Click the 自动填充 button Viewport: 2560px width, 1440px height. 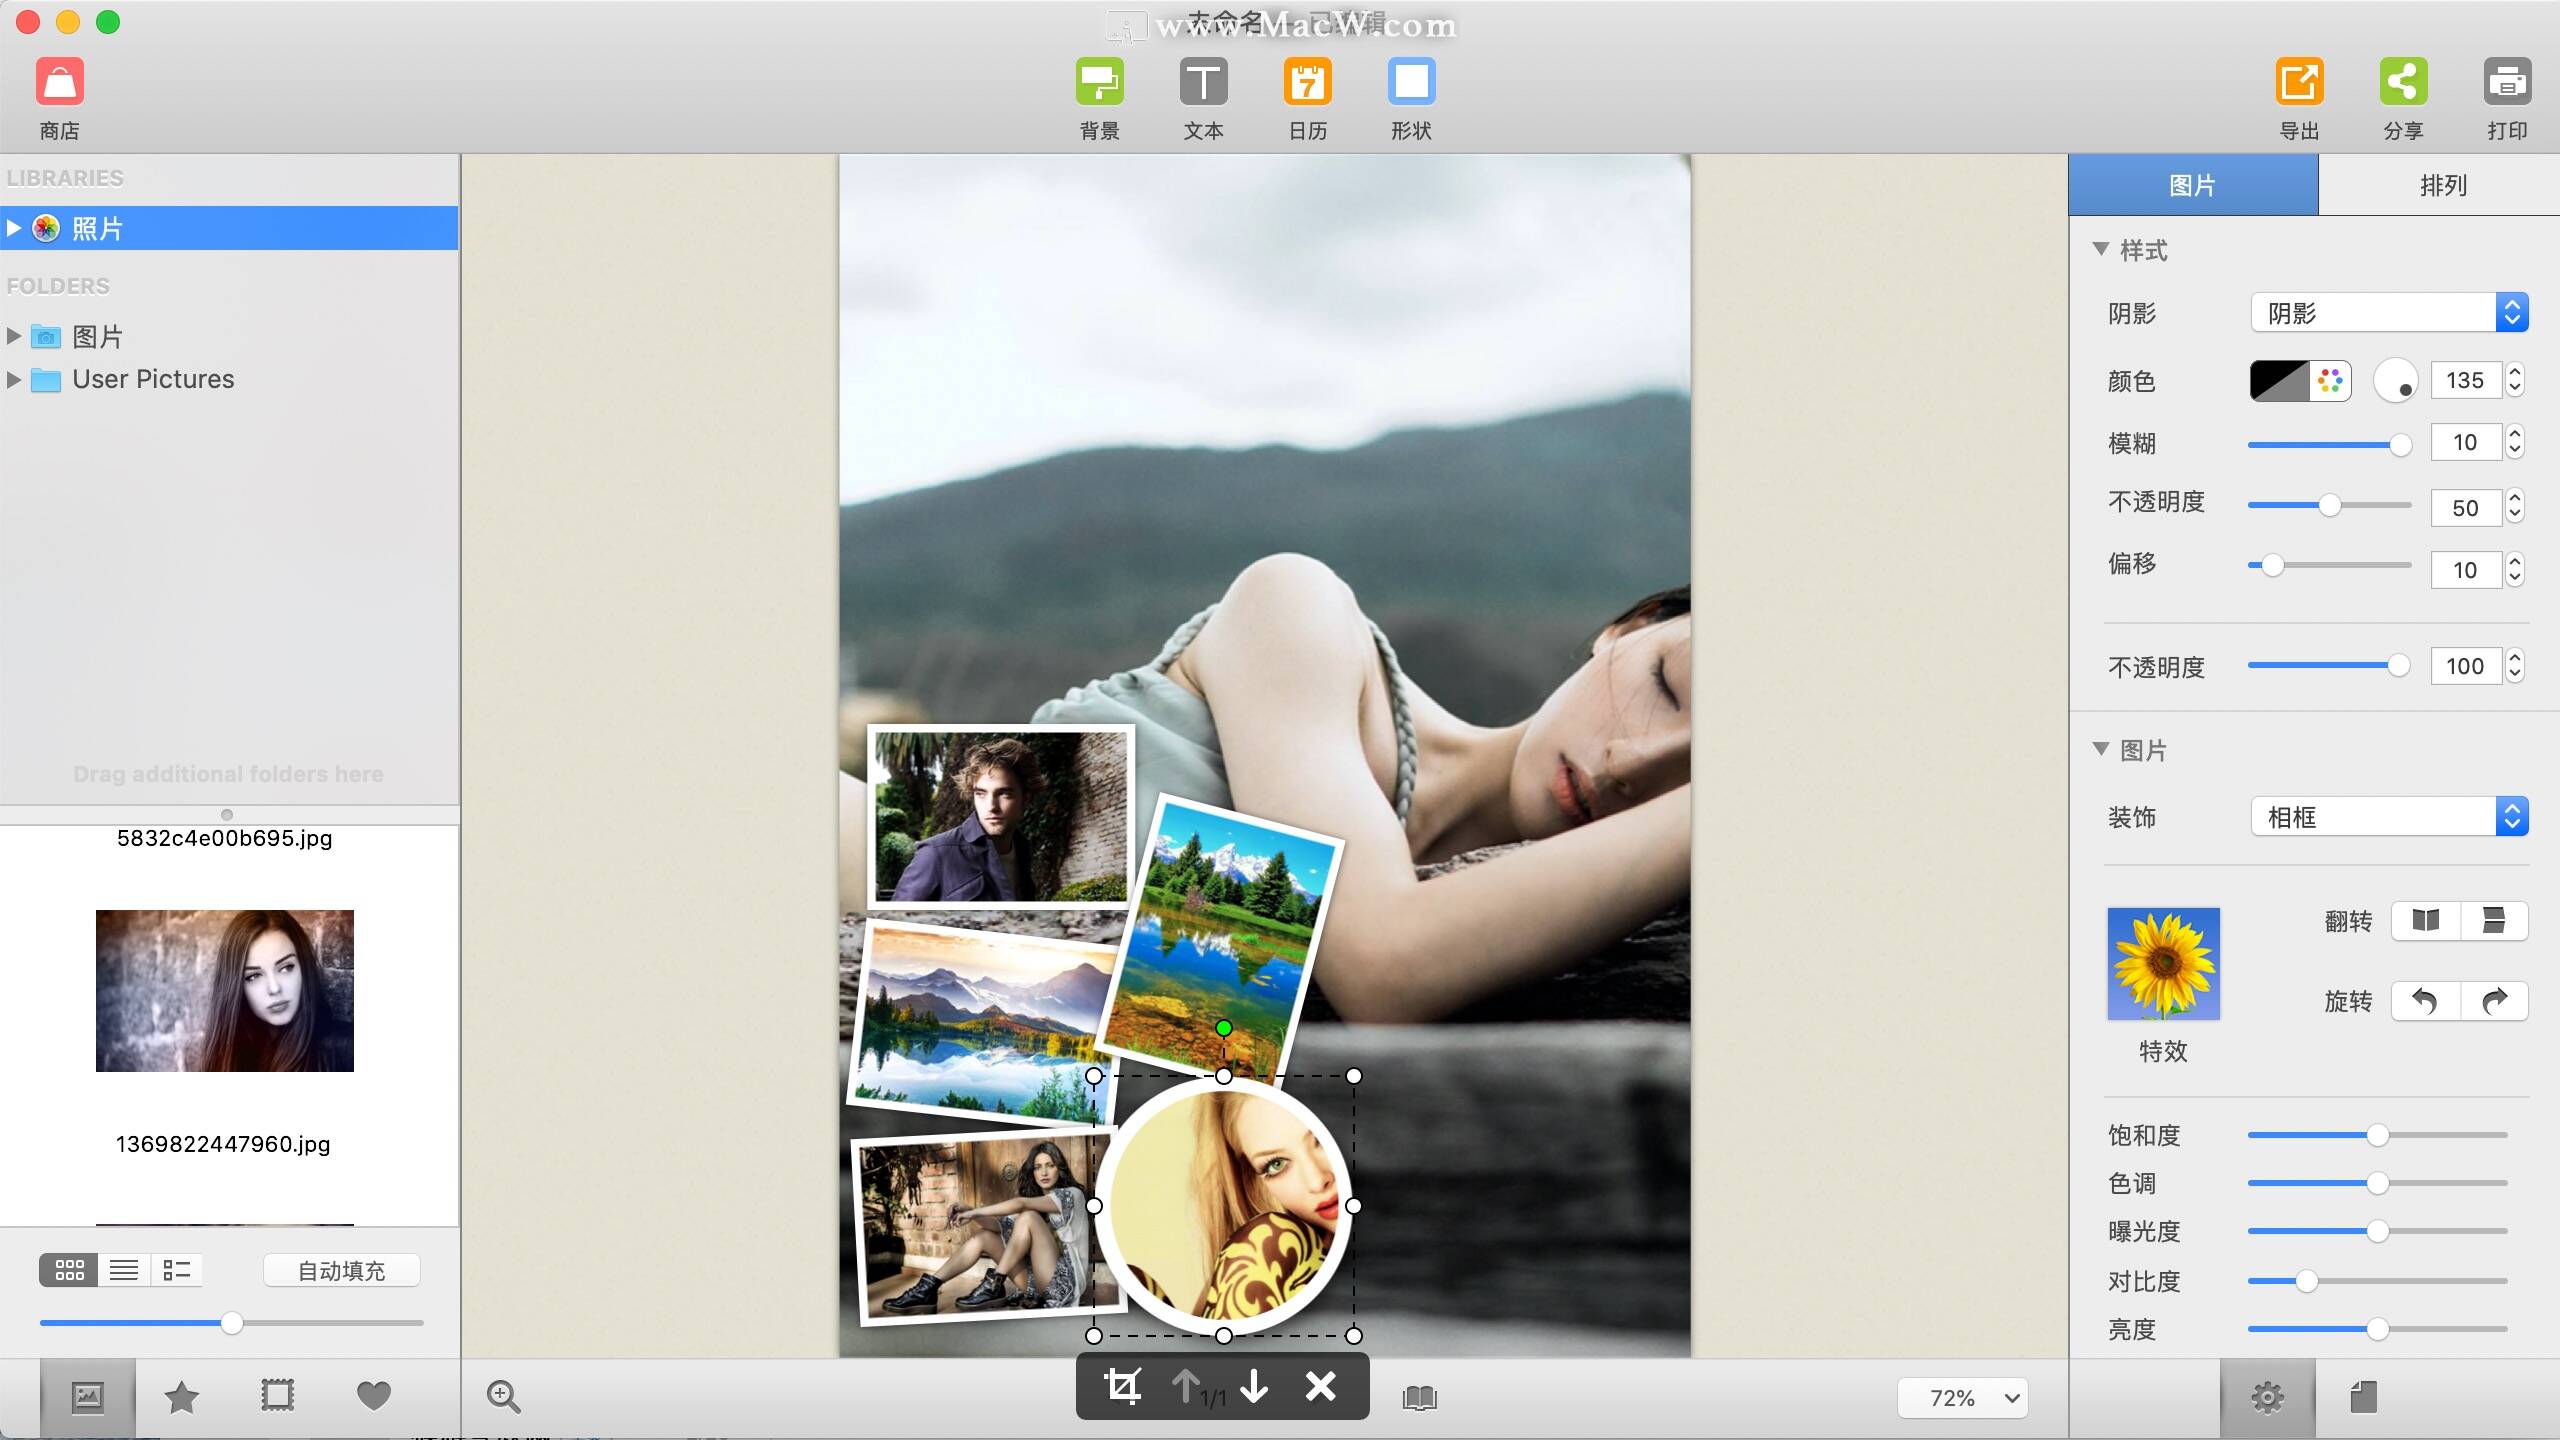[x=341, y=1269]
